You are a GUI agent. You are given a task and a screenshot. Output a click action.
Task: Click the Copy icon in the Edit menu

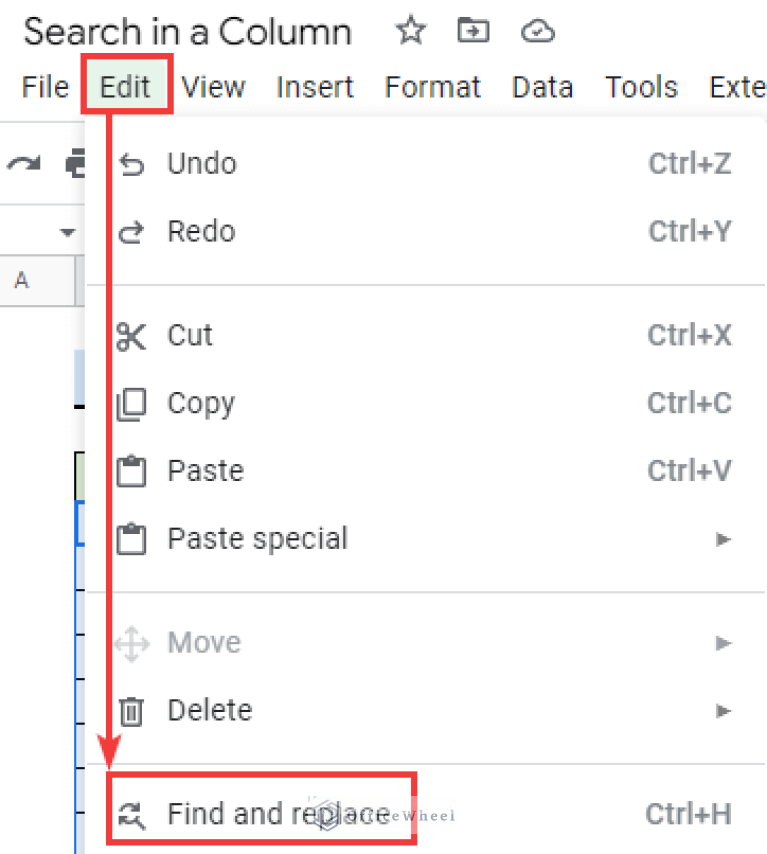pos(131,403)
